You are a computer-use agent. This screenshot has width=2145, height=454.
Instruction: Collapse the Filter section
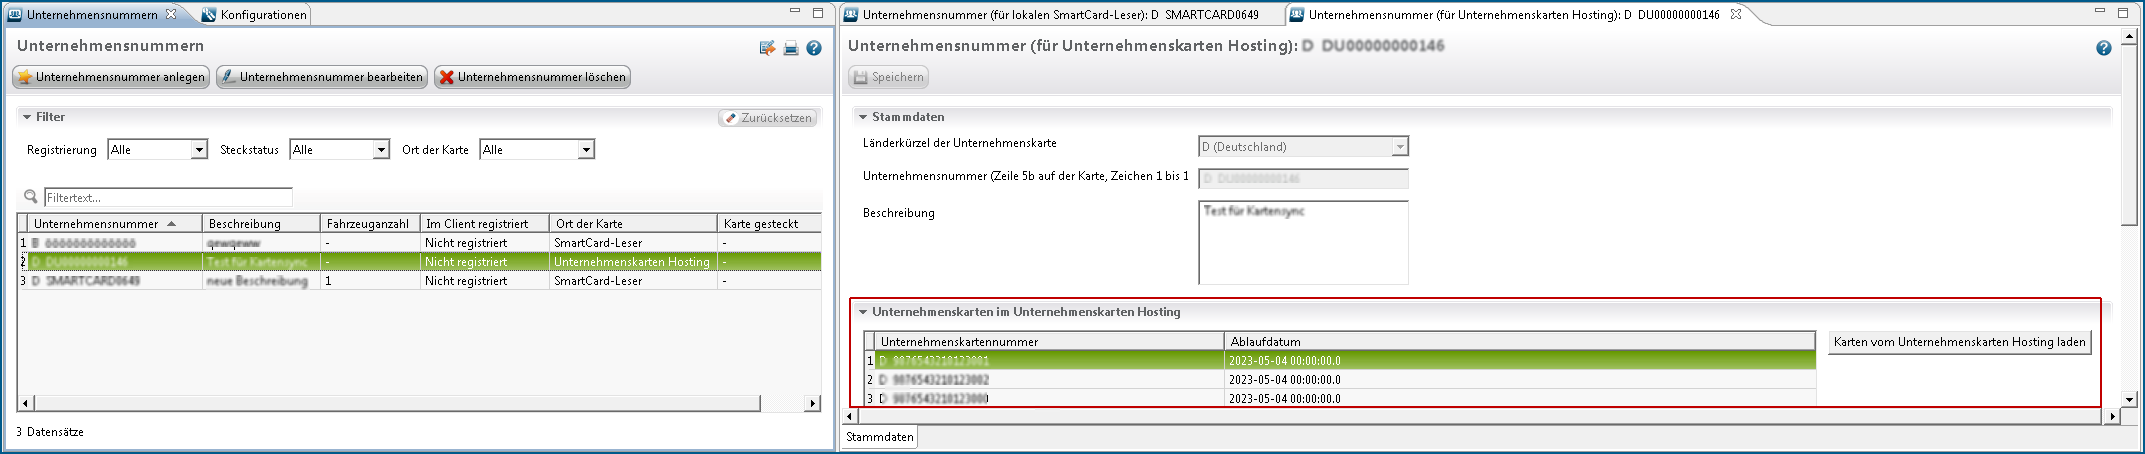26,117
